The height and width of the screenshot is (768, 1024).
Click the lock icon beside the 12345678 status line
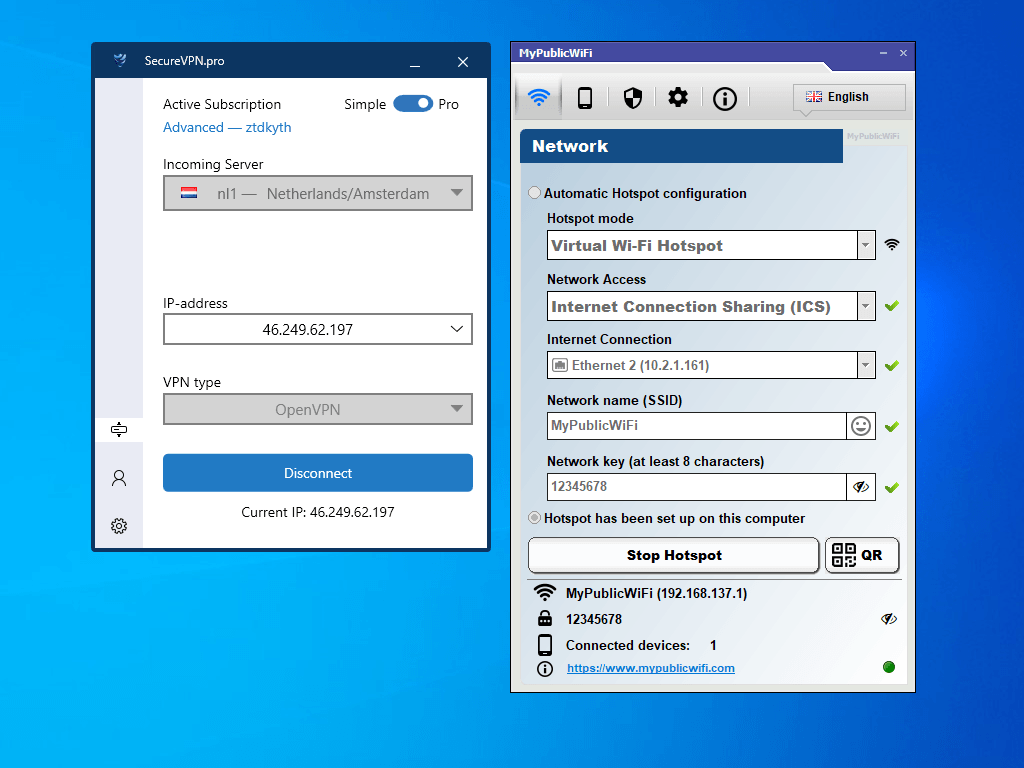tap(545, 618)
